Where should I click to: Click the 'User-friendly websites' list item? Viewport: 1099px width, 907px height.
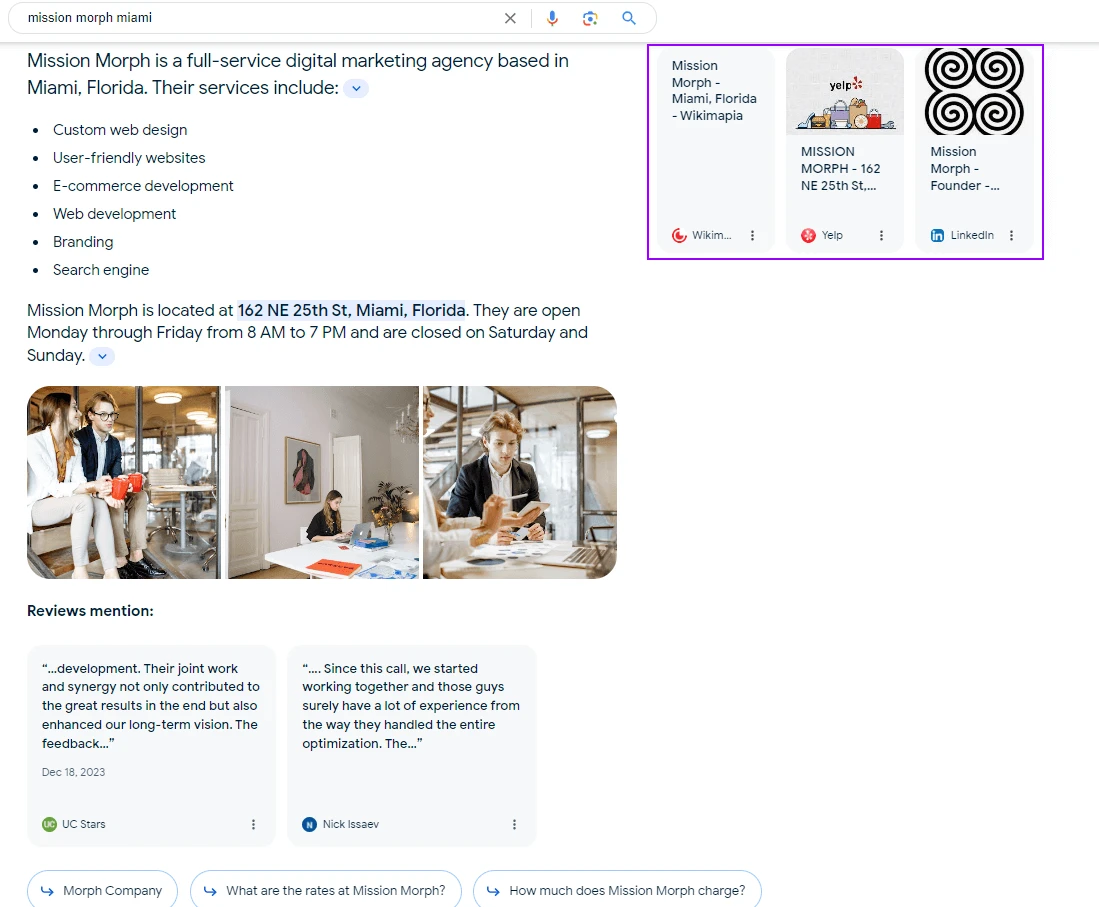[129, 158]
